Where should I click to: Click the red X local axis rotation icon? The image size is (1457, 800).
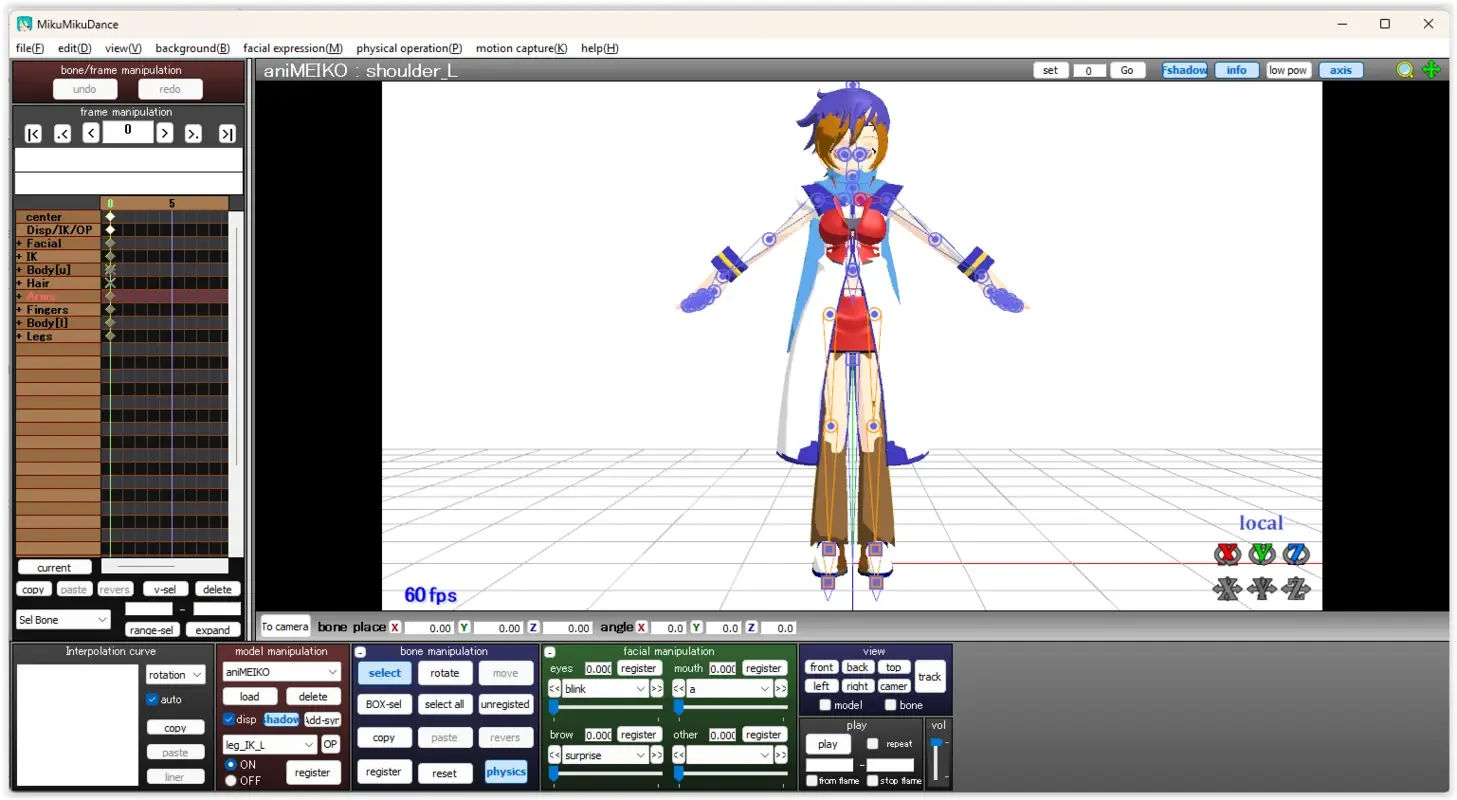tap(1227, 553)
